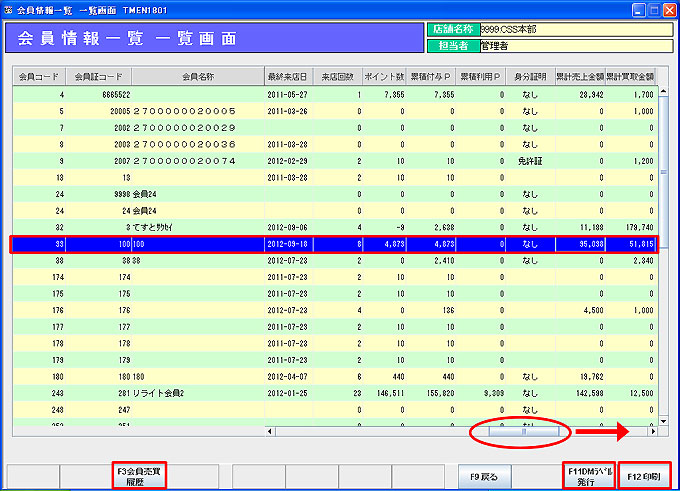
Task: Click the 来店回数 column header
Action: pyautogui.click(x=335, y=76)
